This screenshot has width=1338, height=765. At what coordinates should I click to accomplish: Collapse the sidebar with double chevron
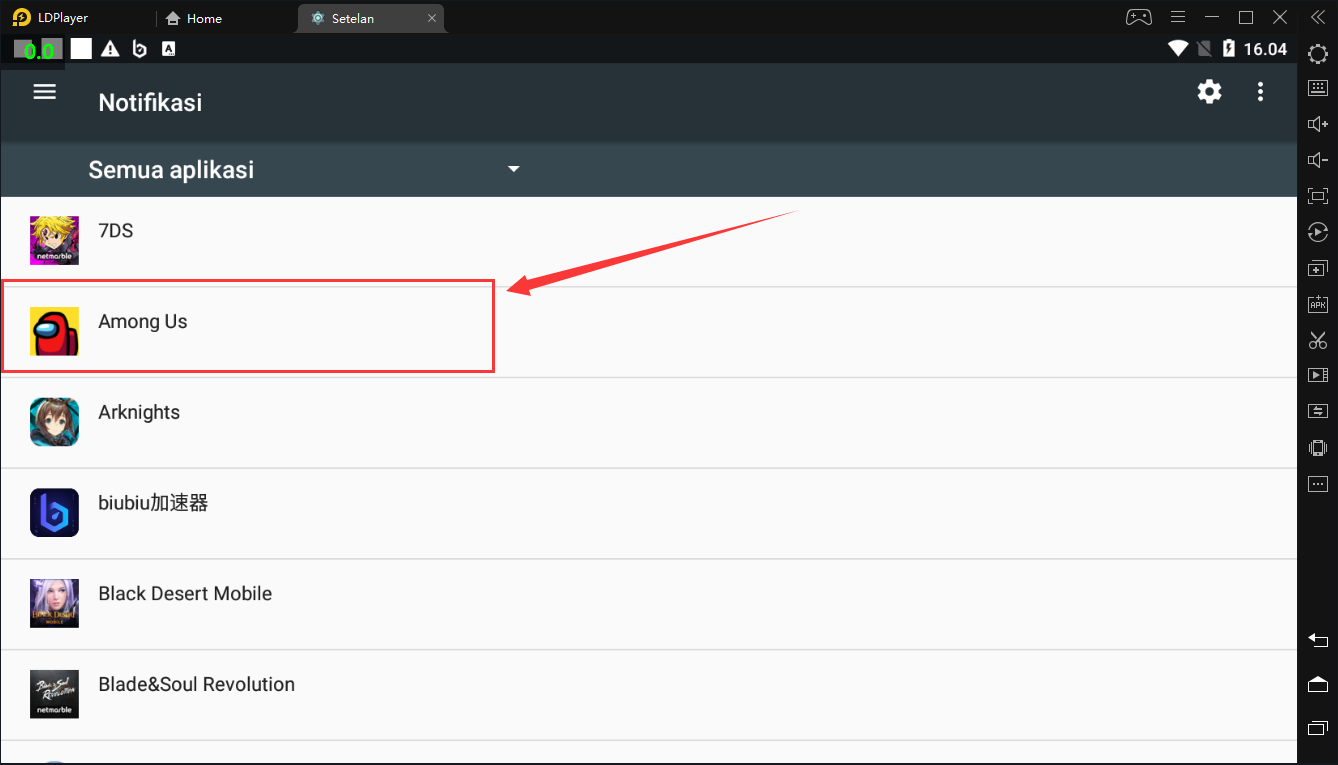coord(1318,17)
